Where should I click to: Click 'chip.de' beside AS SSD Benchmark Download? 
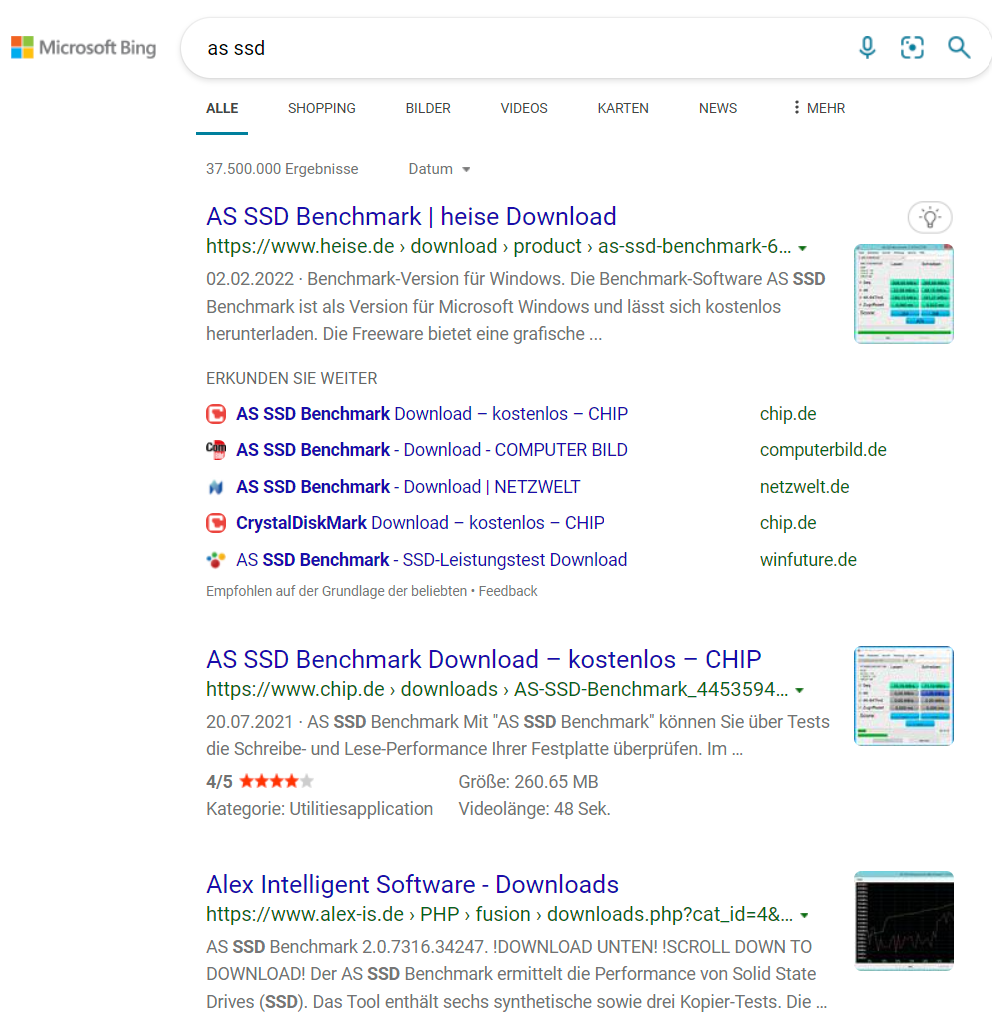pos(788,414)
